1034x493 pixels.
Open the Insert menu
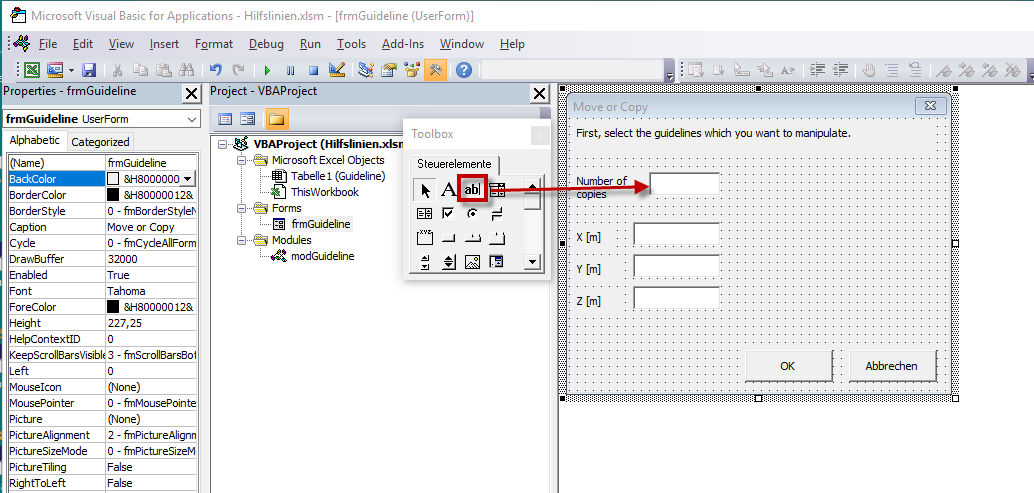point(164,44)
